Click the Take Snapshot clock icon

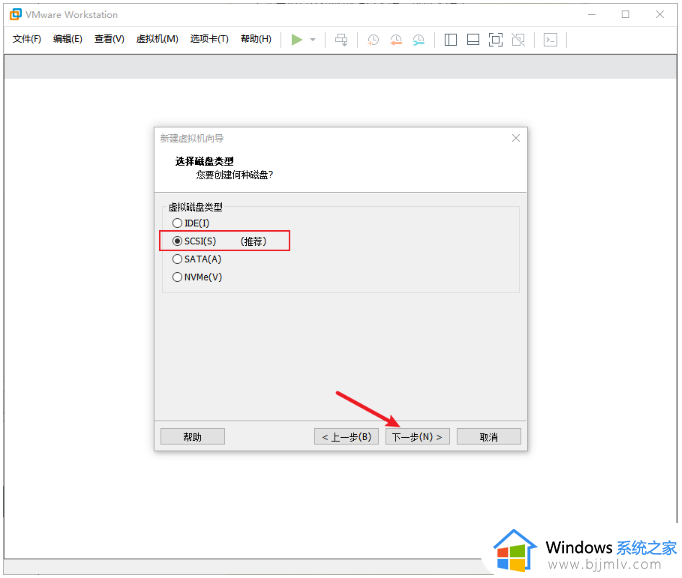tap(373, 40)
